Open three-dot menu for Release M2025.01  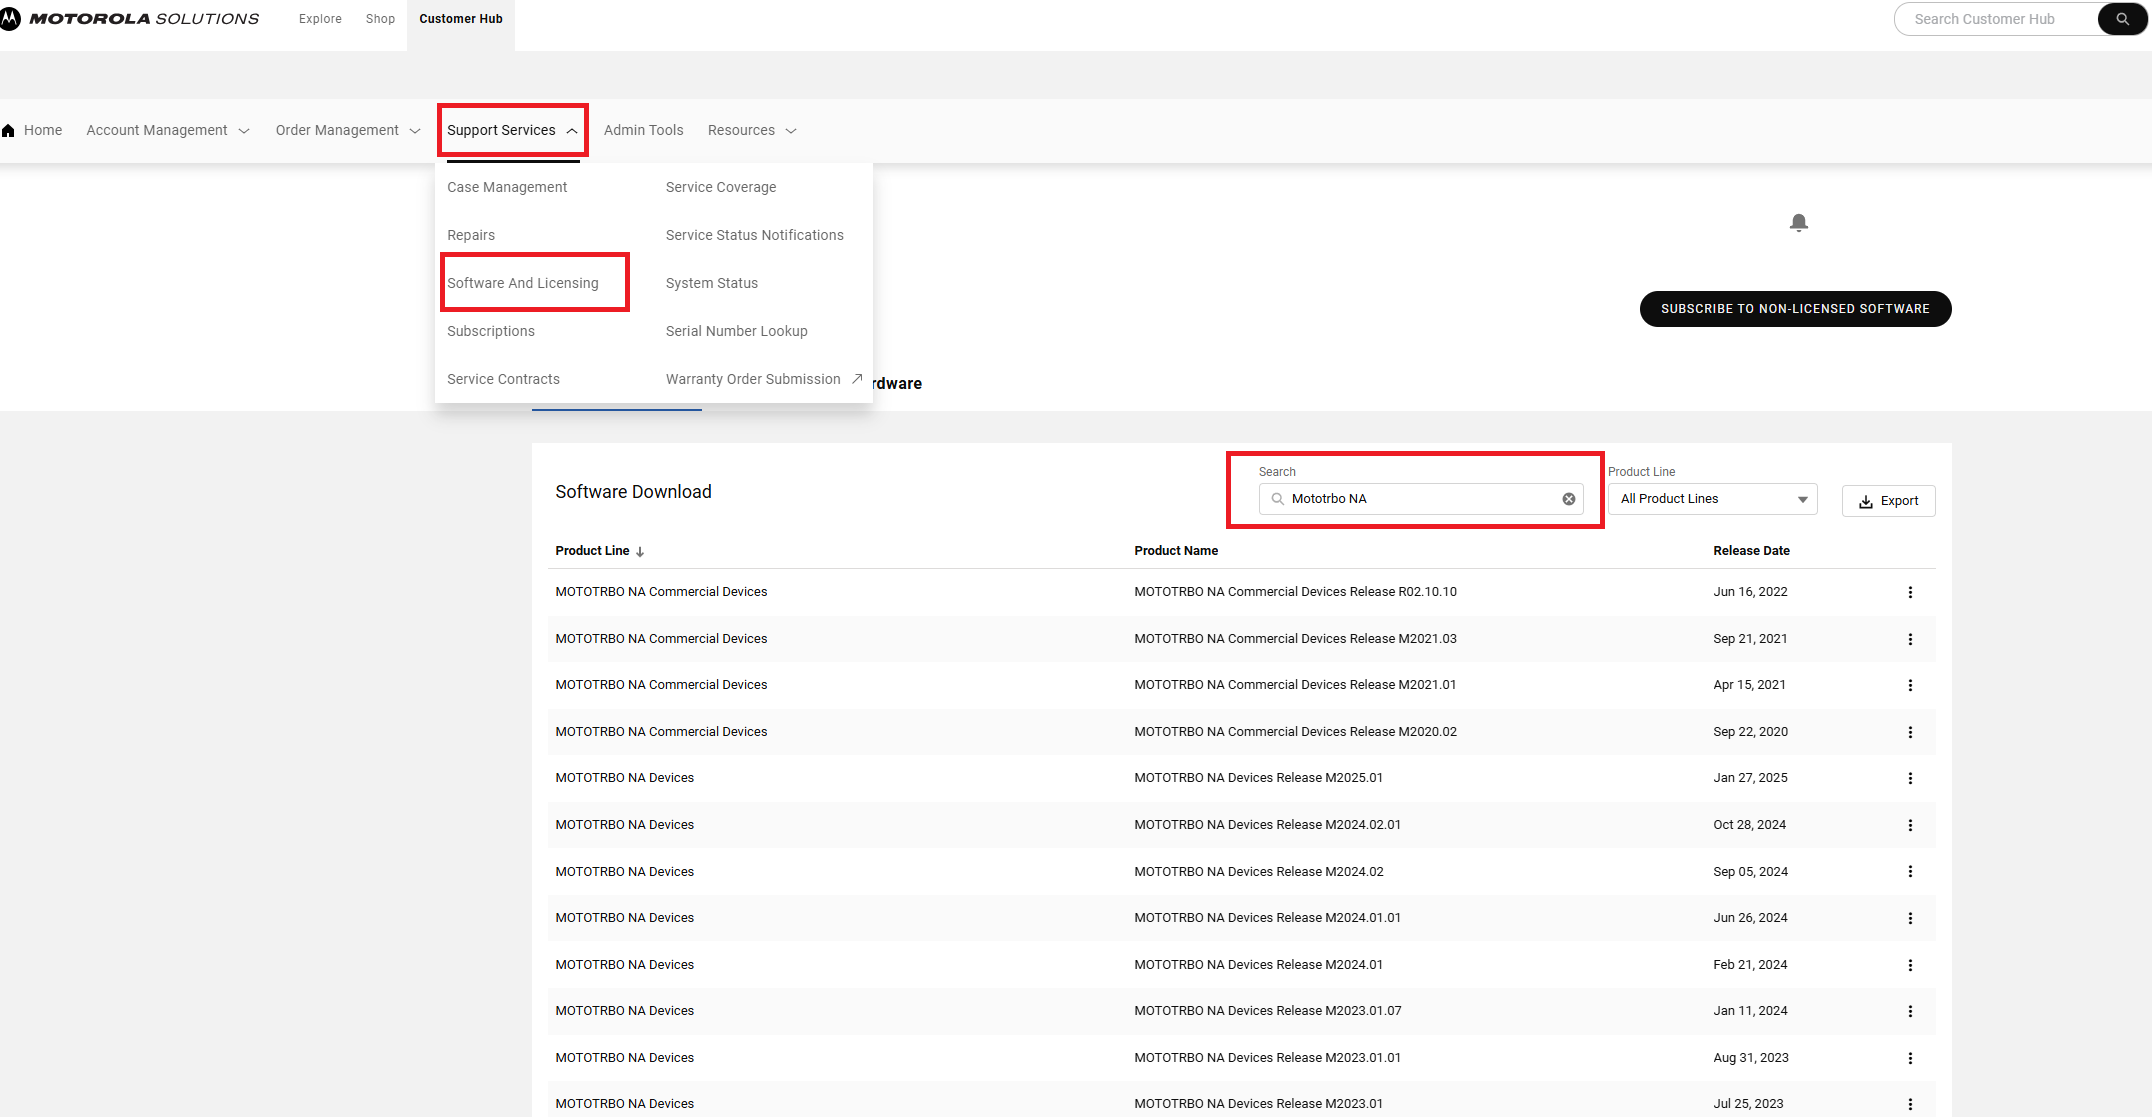pos(1910,778)
